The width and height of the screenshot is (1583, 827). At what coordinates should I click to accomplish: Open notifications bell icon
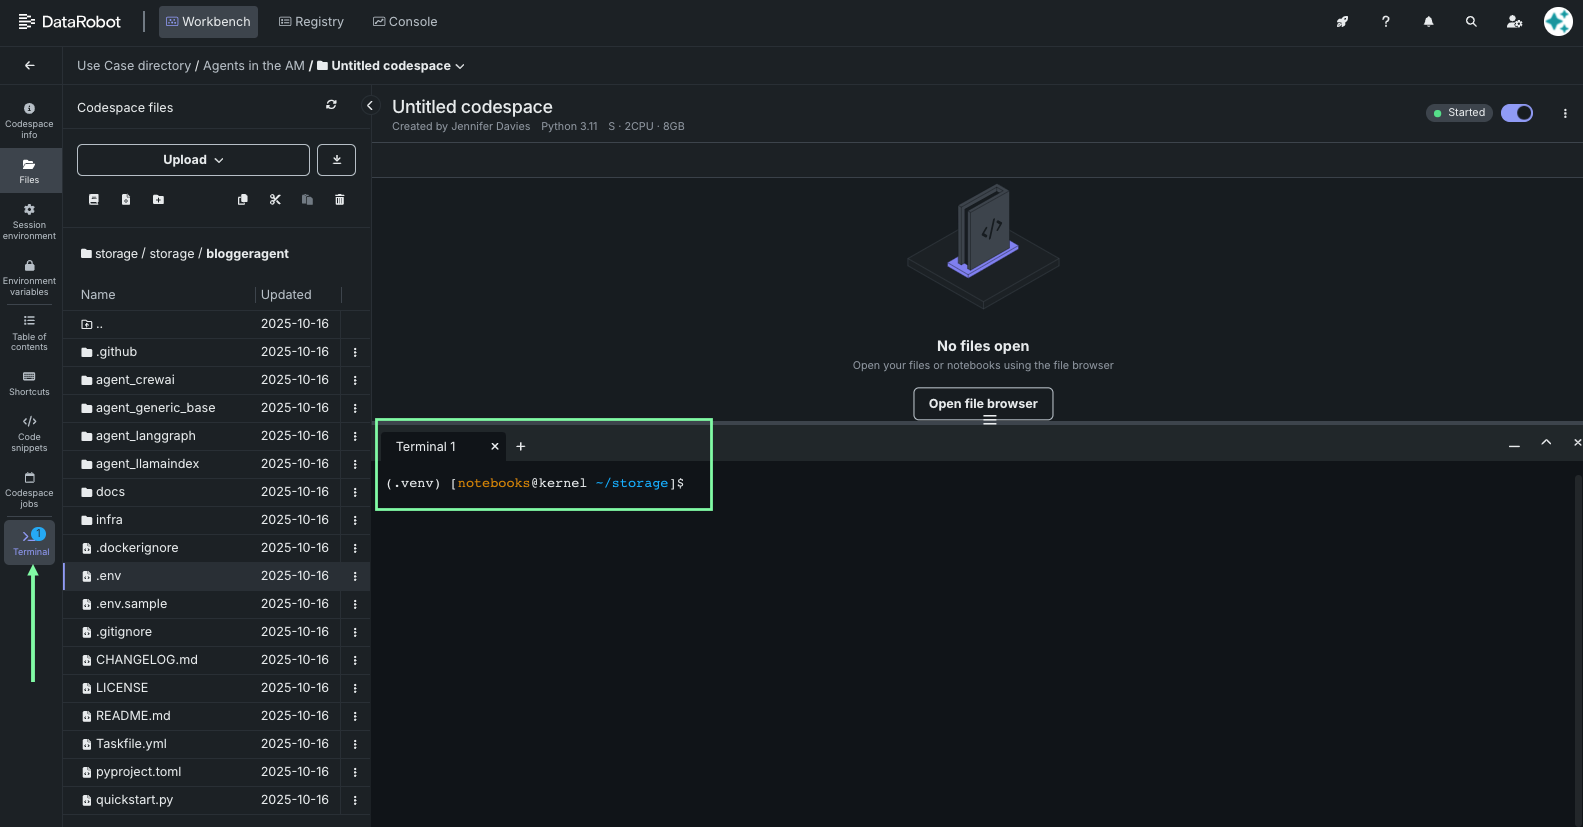point(1428,22)
